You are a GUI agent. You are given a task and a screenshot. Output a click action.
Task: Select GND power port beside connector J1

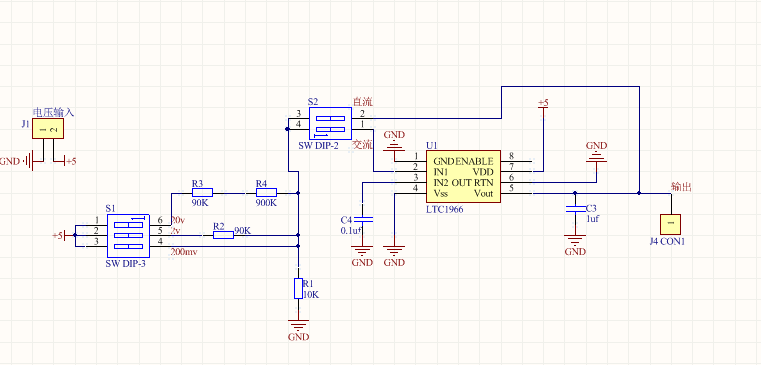[16, 161]
